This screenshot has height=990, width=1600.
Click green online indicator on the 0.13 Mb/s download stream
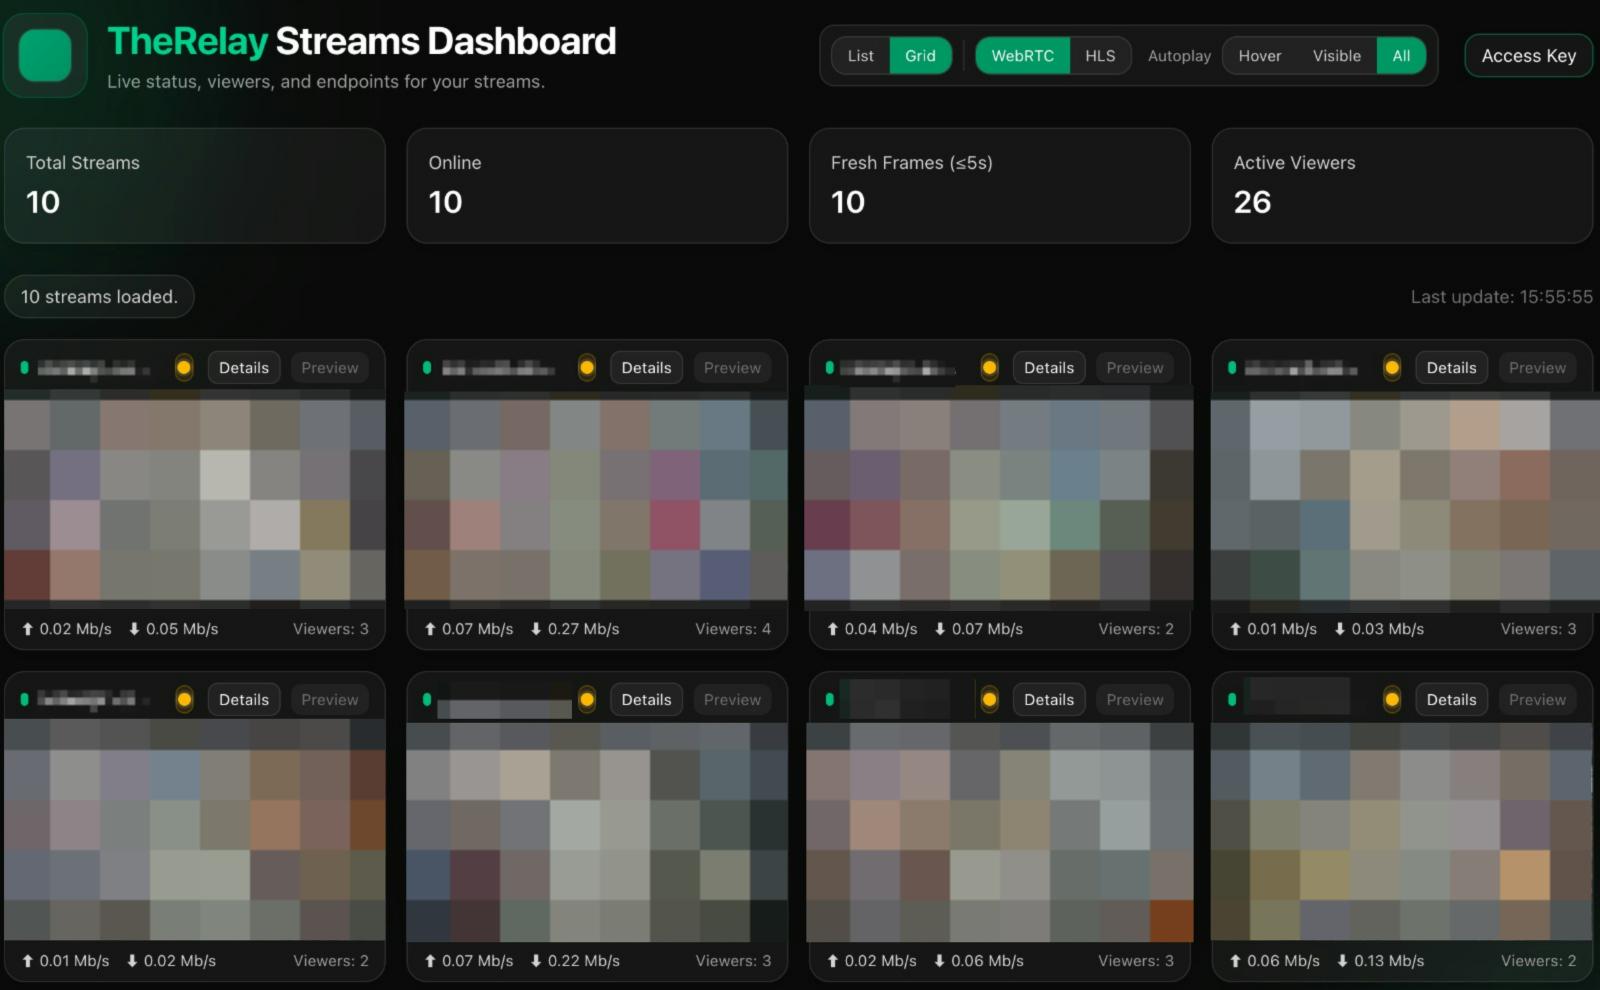click(x=1232, y=700)
